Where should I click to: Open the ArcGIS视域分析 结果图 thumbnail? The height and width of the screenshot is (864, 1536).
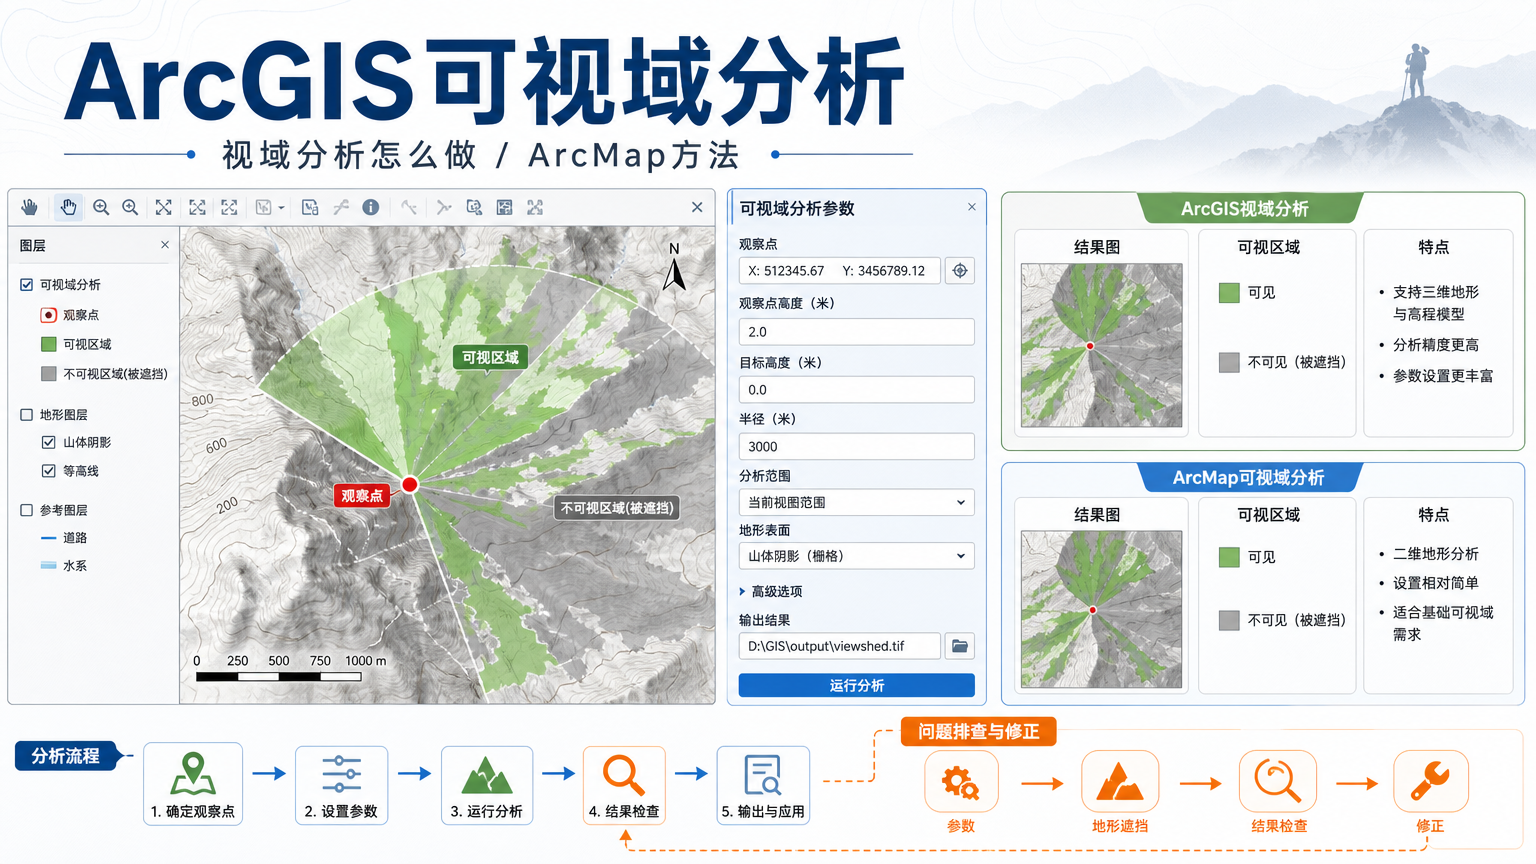[1101, 345]
